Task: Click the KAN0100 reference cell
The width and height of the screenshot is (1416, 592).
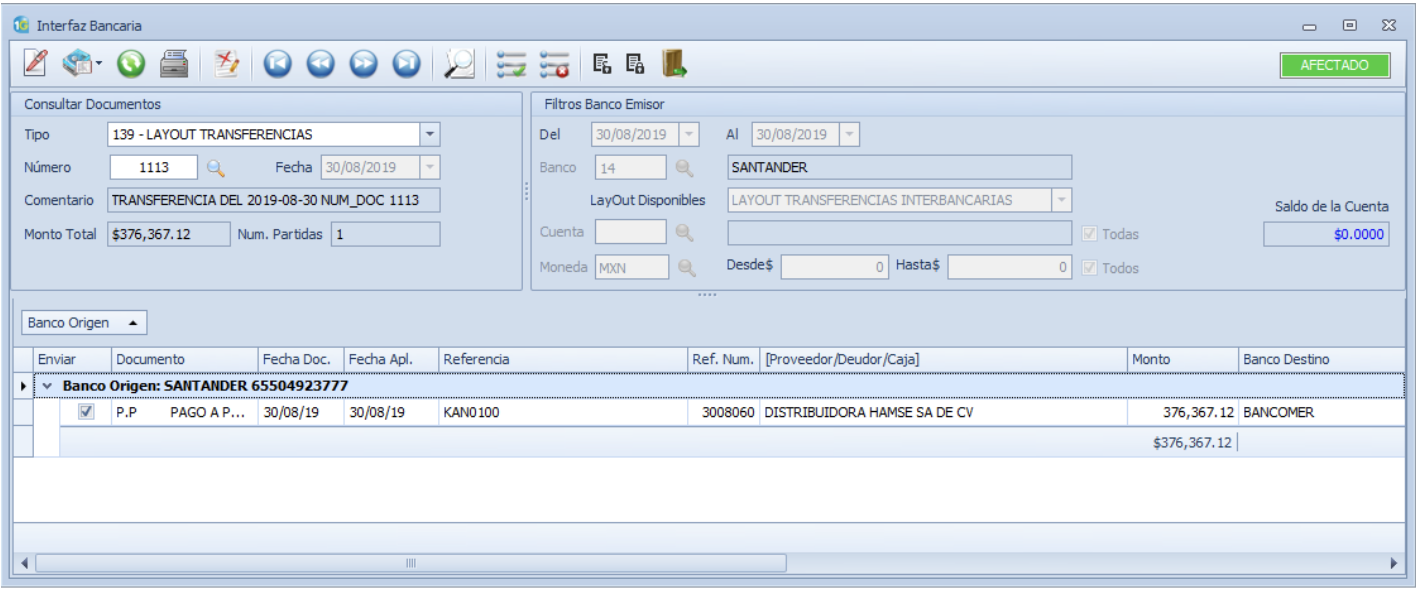Action: 562,412
